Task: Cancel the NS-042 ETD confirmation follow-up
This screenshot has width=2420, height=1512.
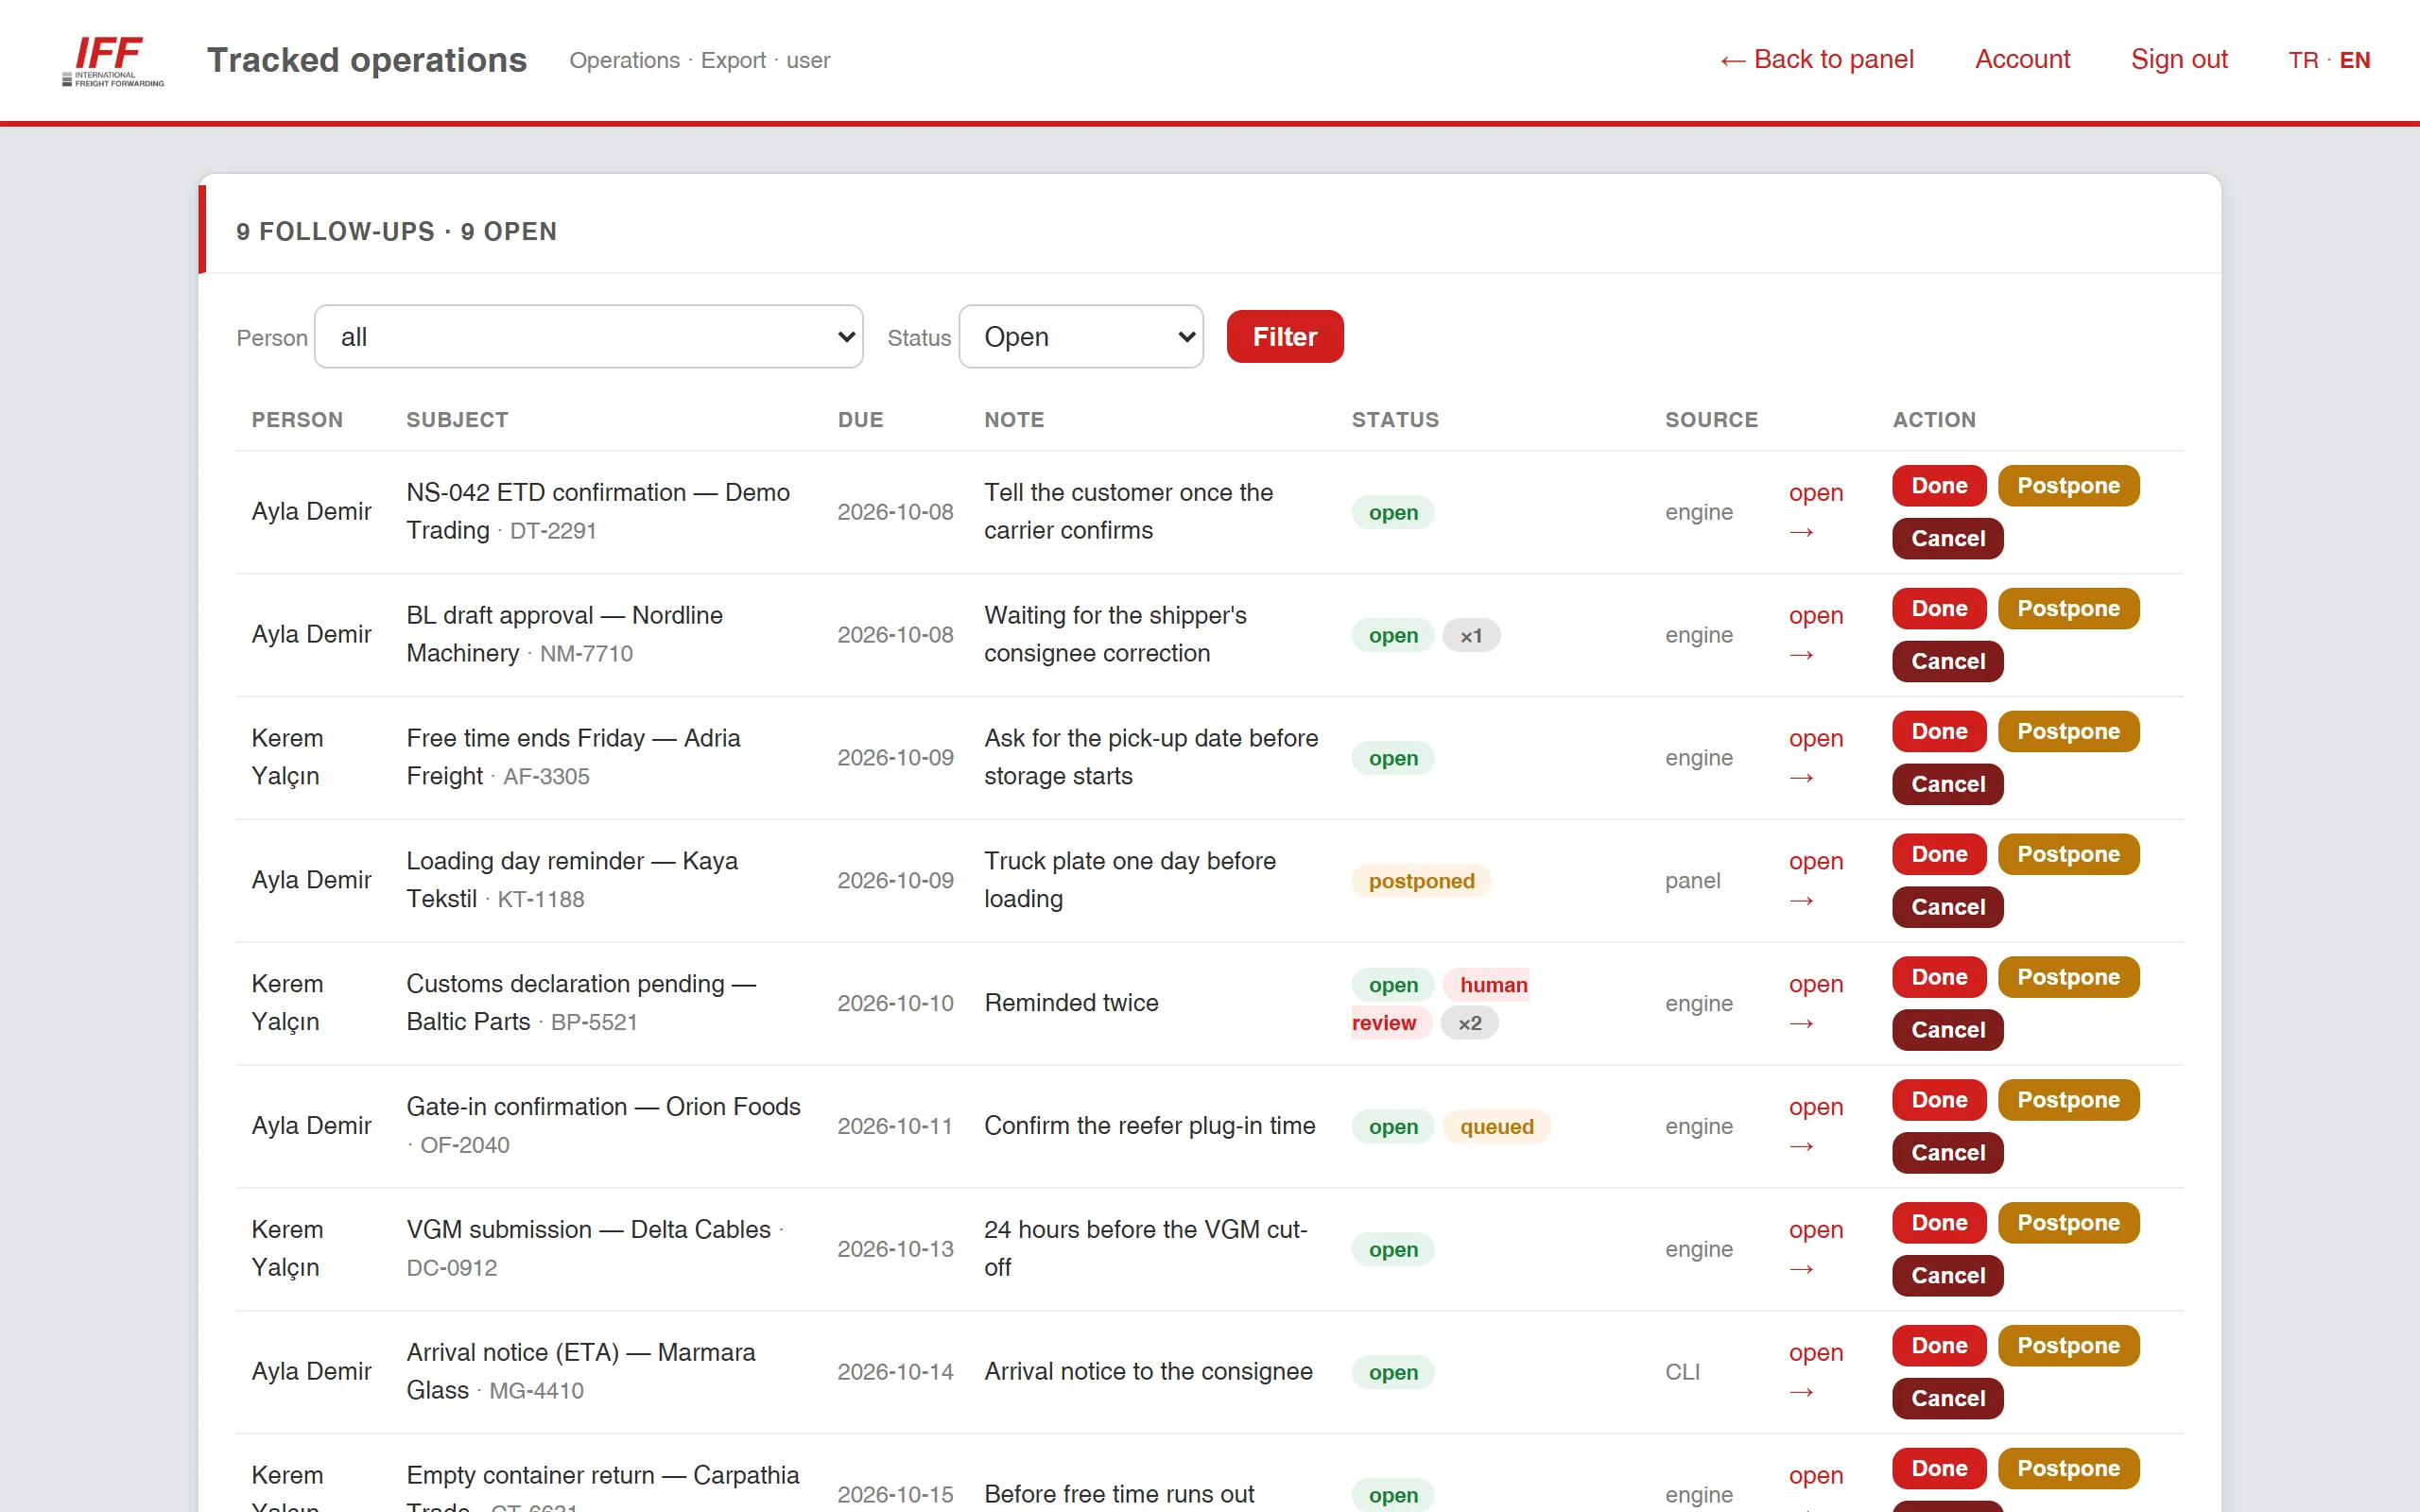Action: pos(1947,539)
